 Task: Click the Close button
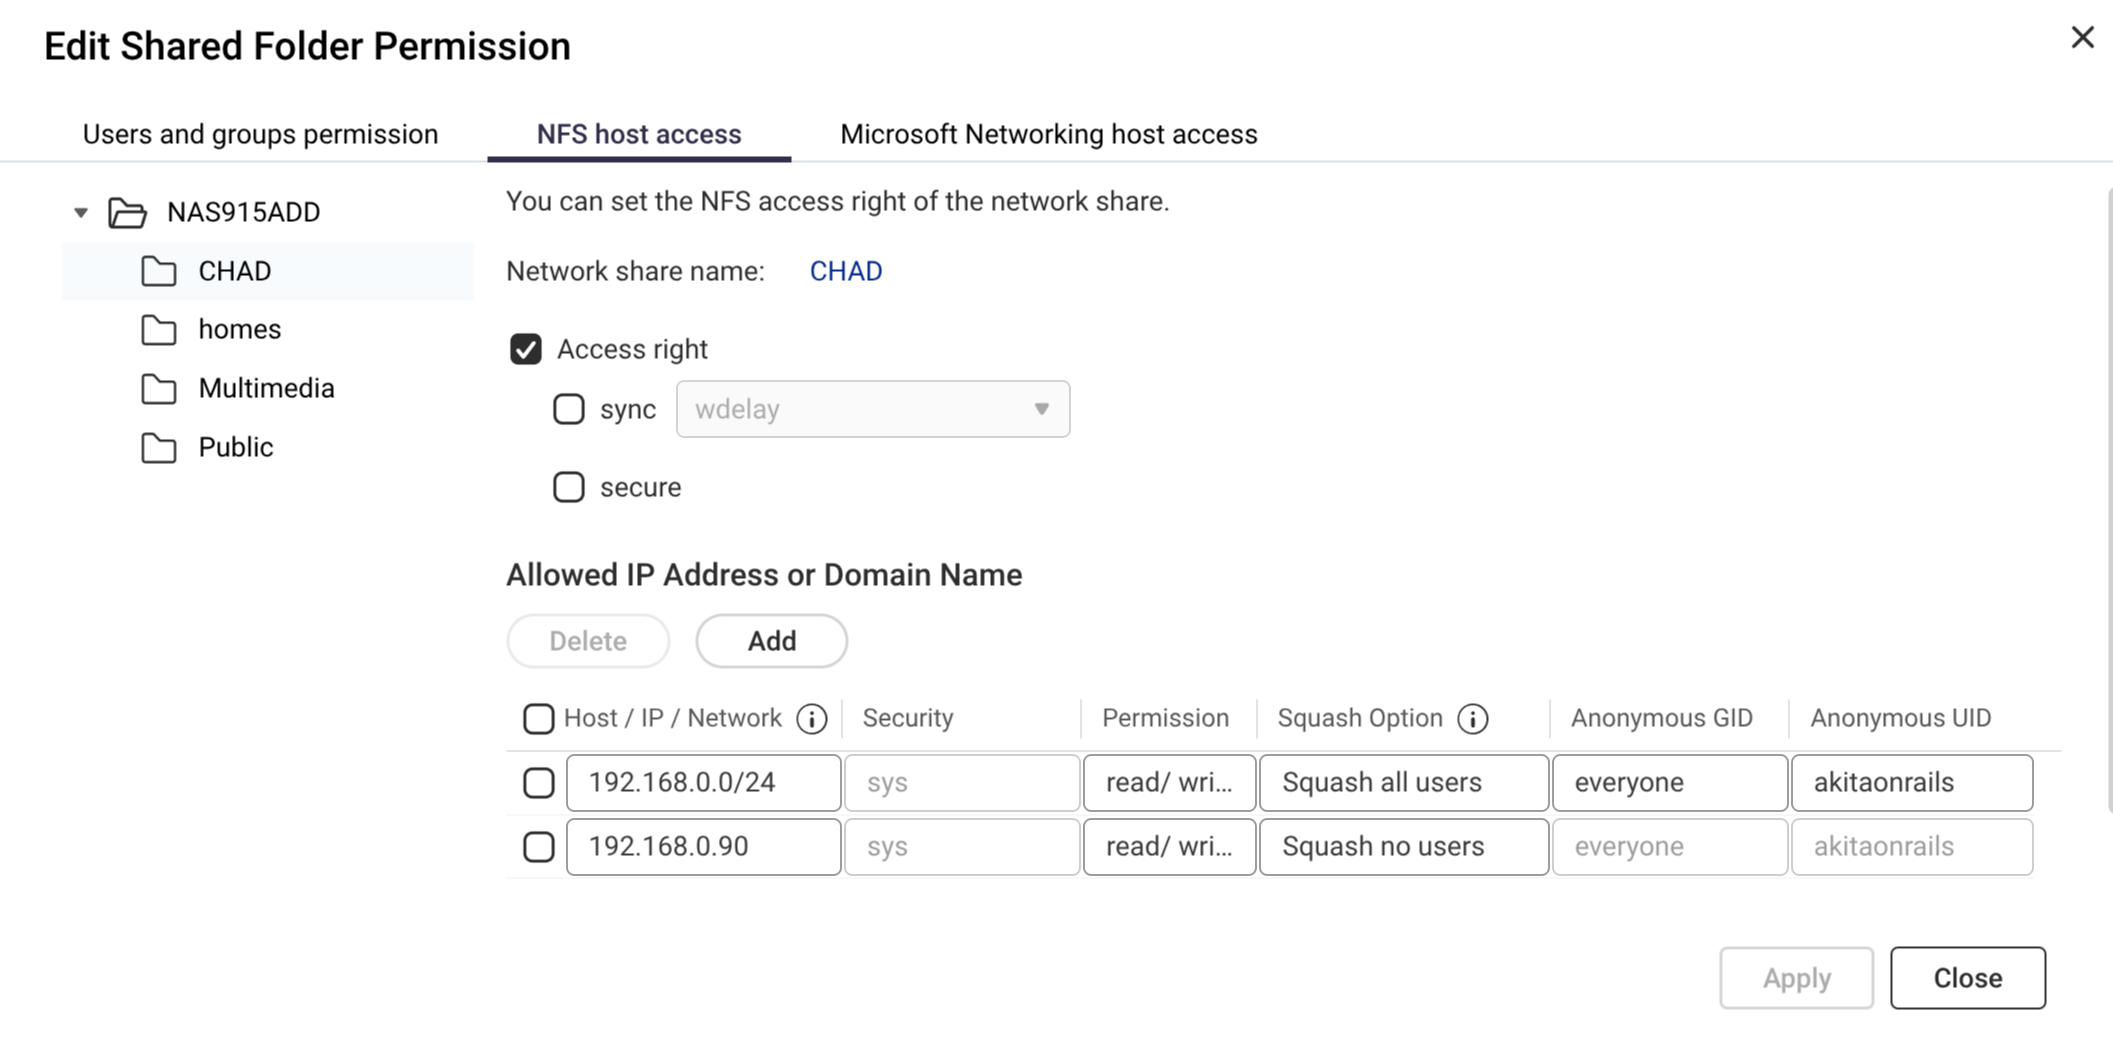pos(1968,978)
